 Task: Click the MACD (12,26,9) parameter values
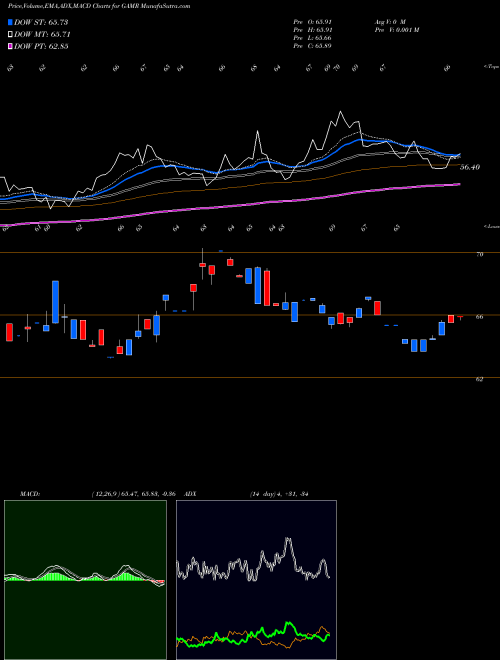click(x=133, y=494)
